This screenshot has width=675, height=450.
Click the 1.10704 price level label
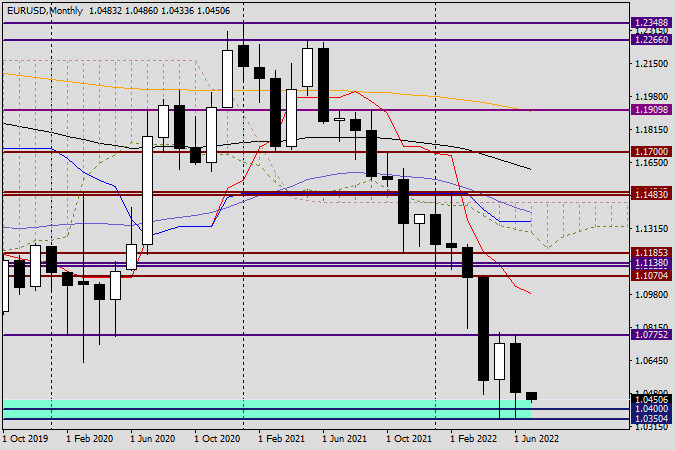point(652,276)
